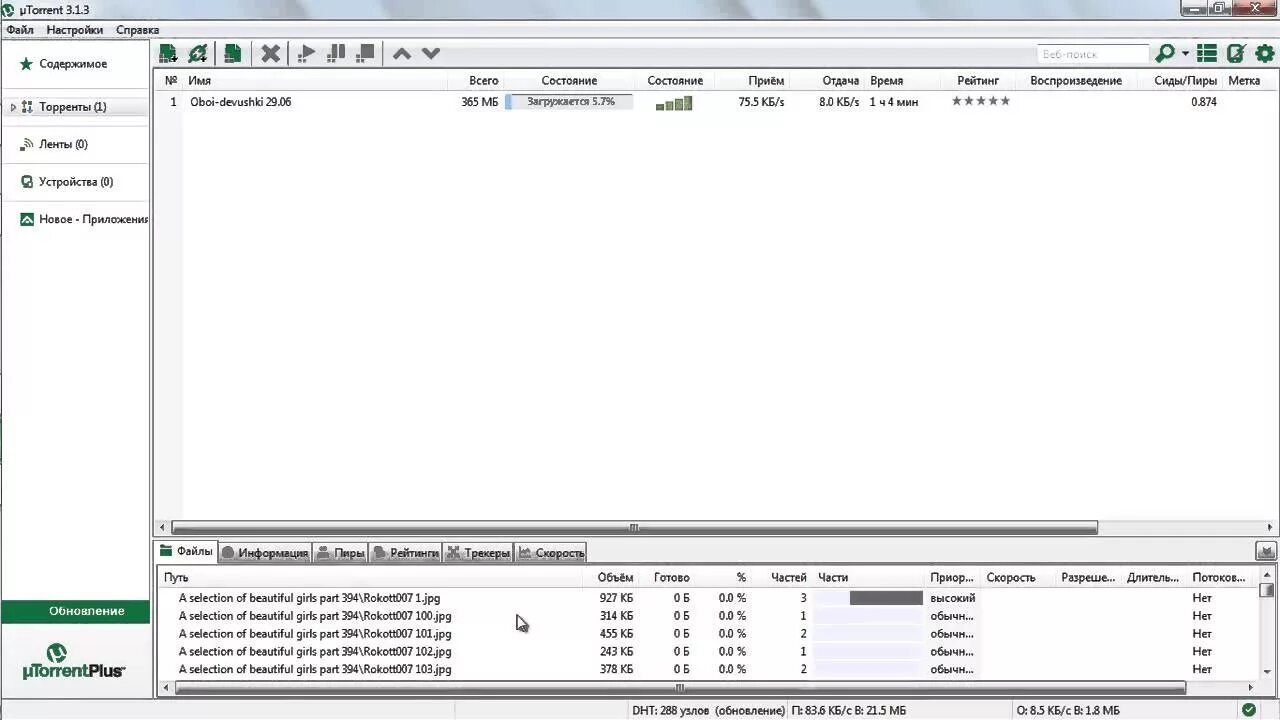Click the µTorrentPlus logo banner
Viewport: 1280px width, 720px height.
(x=75, y=662)
